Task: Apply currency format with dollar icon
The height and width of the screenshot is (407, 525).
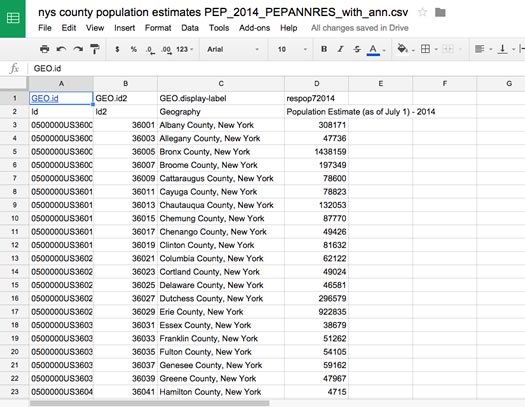Action: (117, 49)
